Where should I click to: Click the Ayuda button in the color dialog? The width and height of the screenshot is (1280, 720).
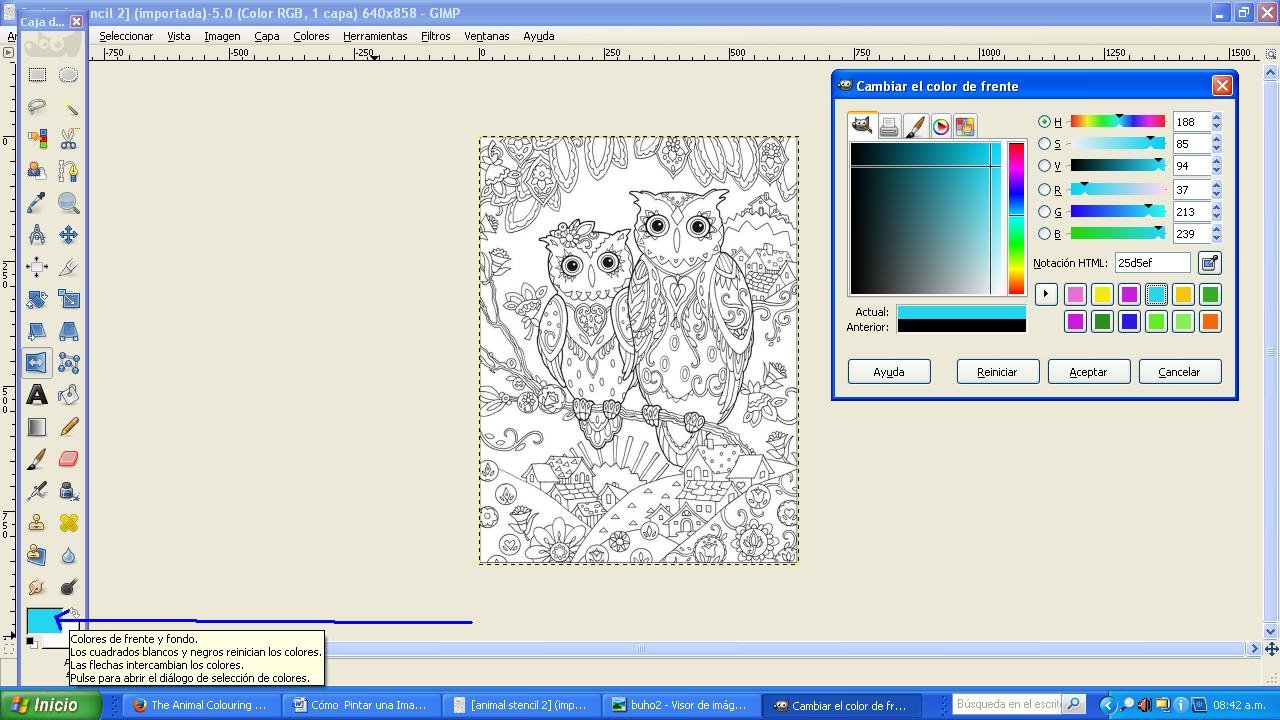click(x=889, y=372)
